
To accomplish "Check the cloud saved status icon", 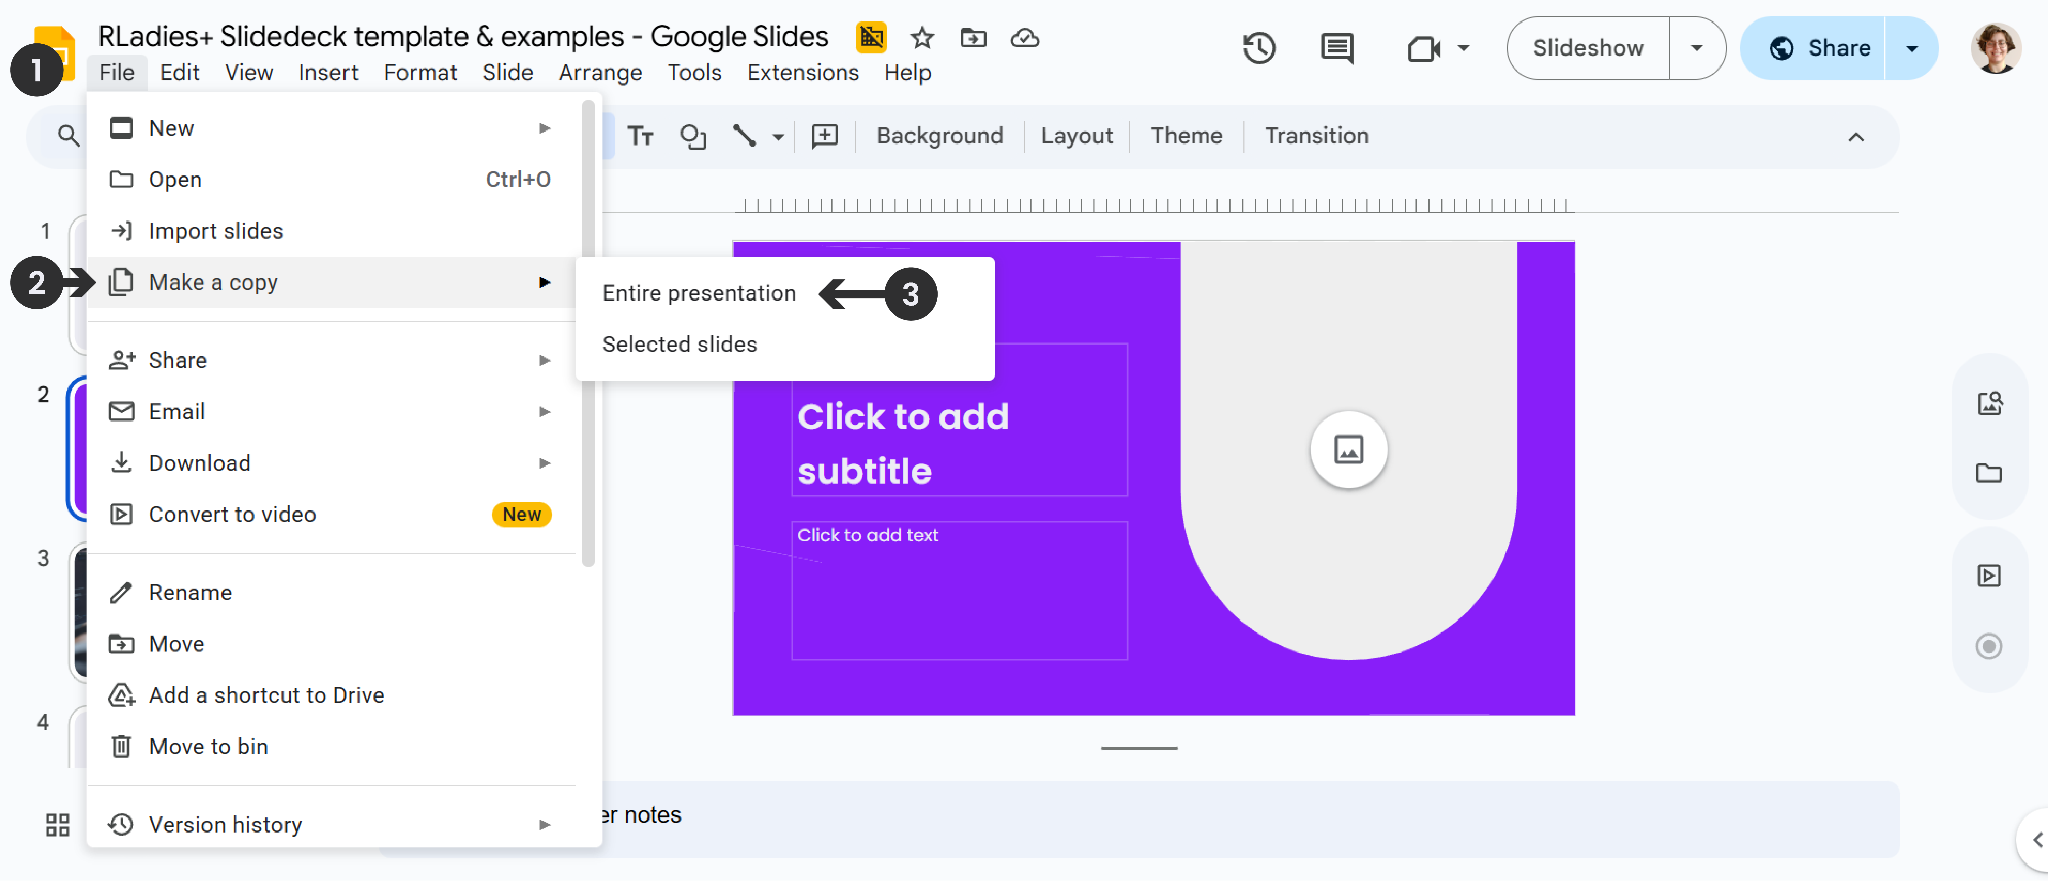I will pos(1025,38).
